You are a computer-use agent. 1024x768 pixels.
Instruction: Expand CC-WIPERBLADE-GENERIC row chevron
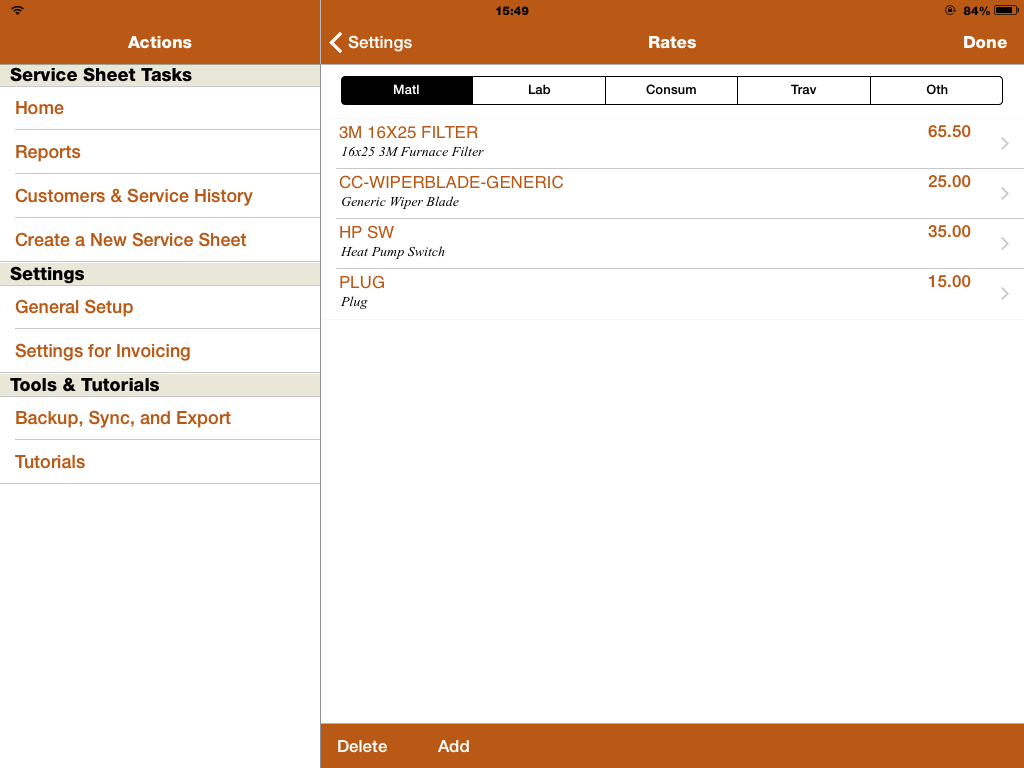pos(1004,194)
